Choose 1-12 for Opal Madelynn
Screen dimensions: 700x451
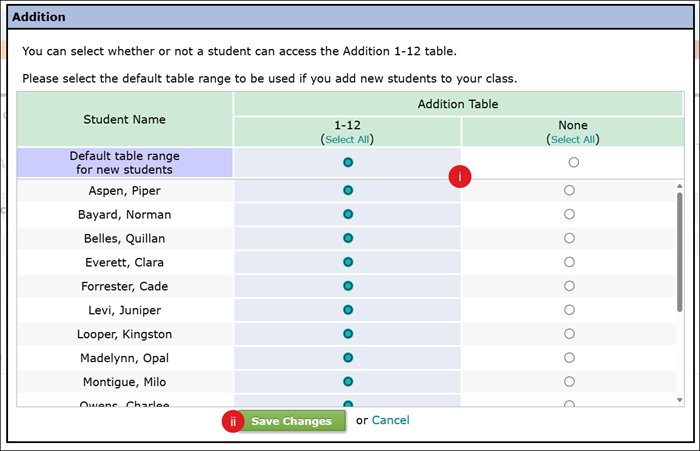348,358
